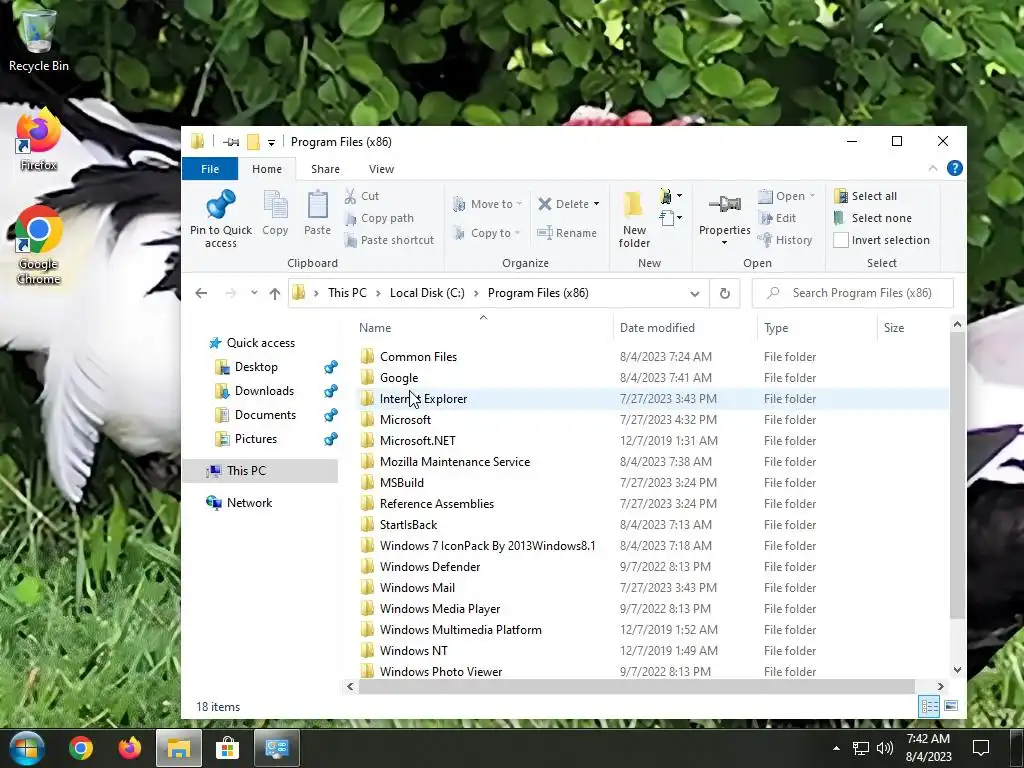Click the Copy ribbon icon

click(275, 205)
